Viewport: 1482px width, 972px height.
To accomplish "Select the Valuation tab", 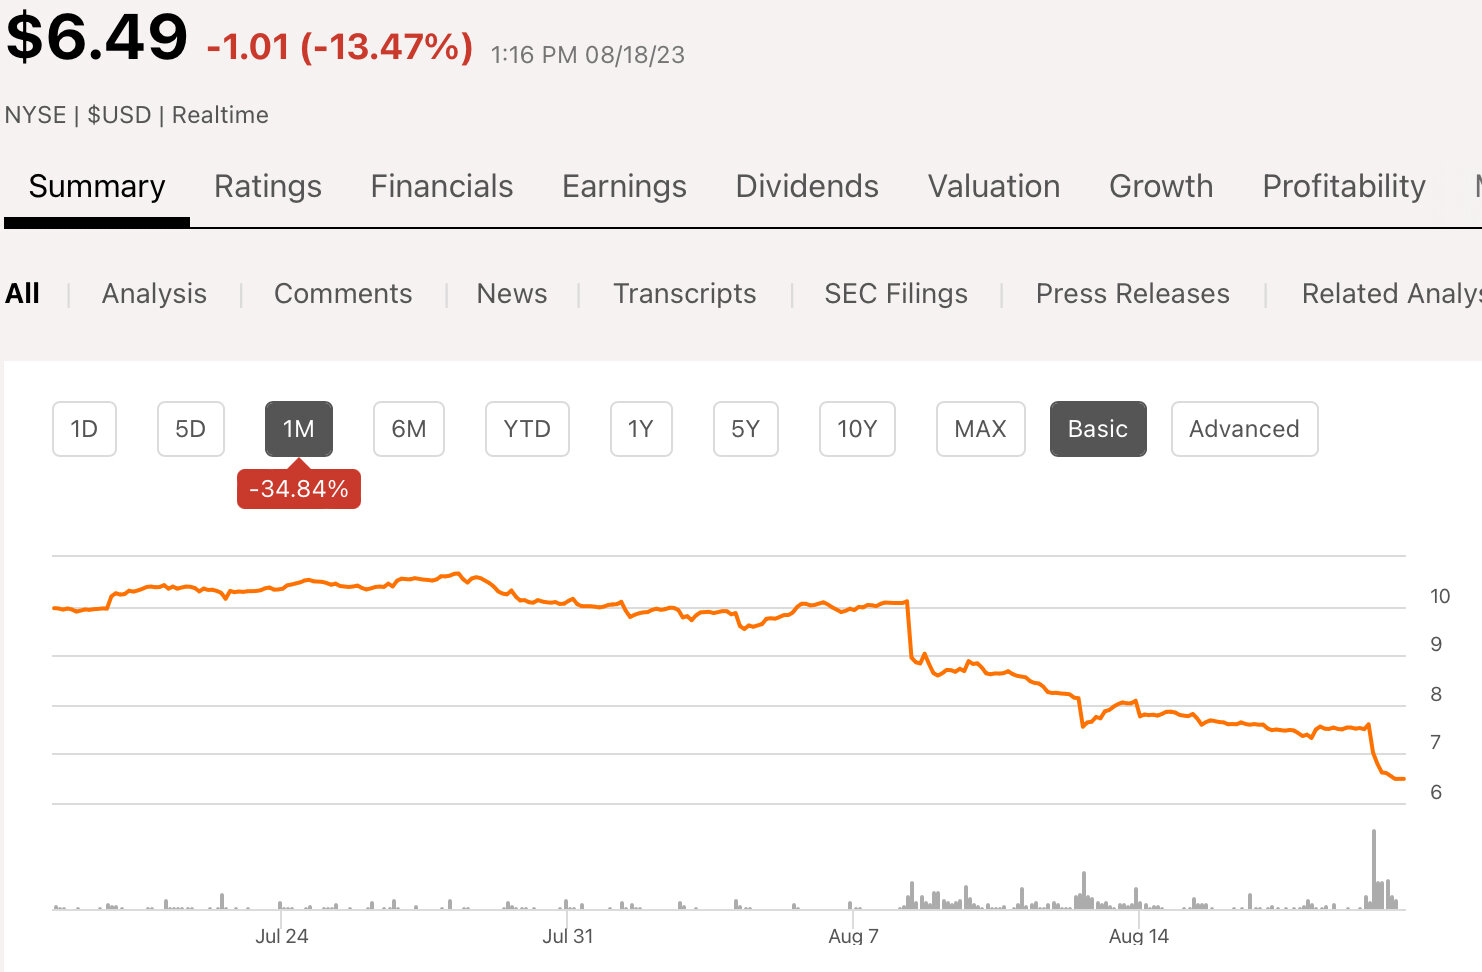I will tap(993, 187).
